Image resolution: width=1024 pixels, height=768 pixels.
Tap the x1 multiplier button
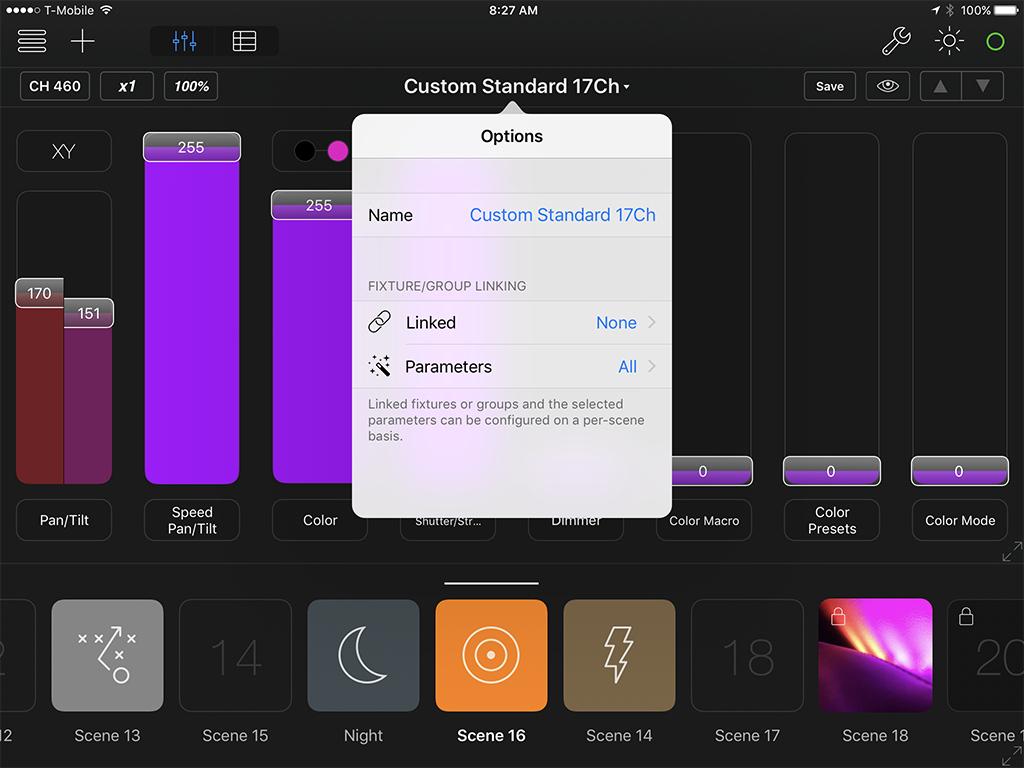click(x=127, y=86)
